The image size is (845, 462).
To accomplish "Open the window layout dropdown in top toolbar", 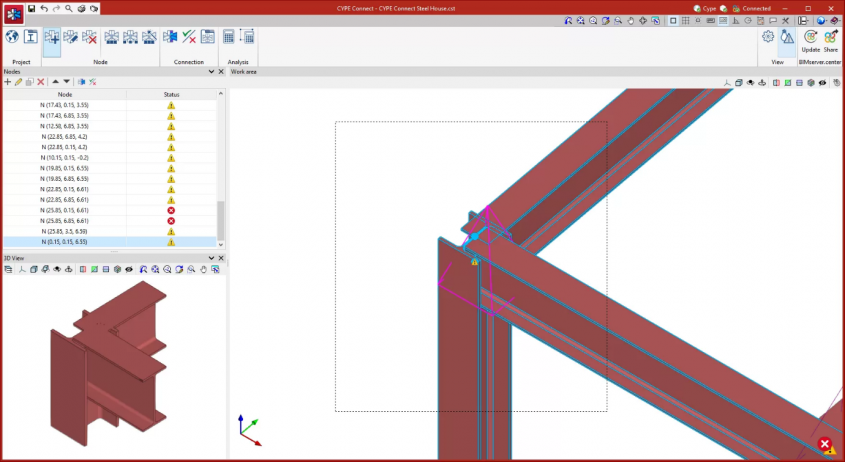I will pos(804,21).
